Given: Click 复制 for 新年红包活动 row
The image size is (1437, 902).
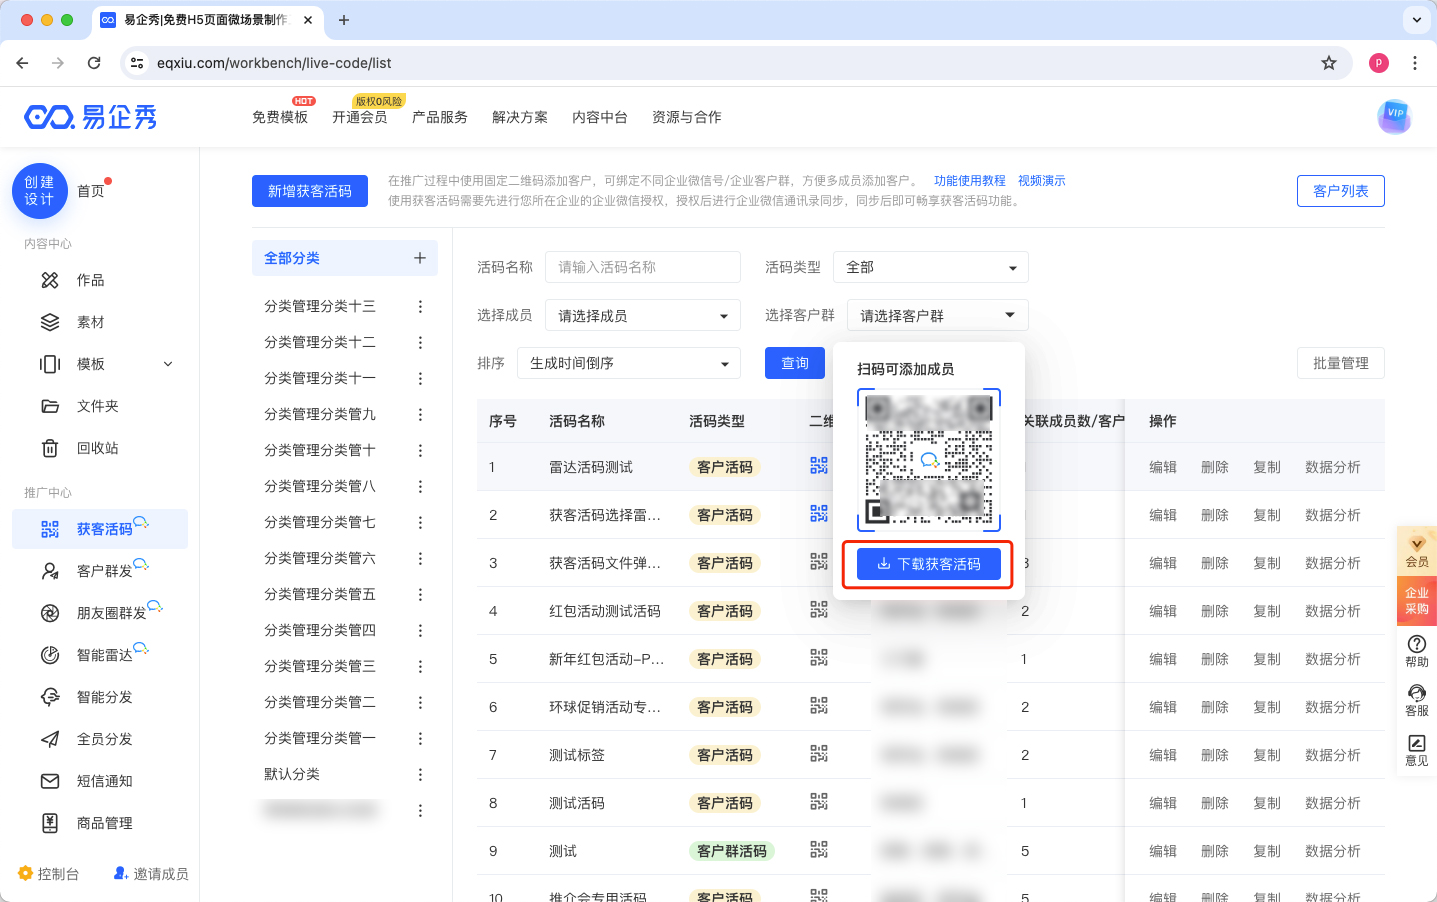Looking at the screenshot, I should coord(1267,659).
